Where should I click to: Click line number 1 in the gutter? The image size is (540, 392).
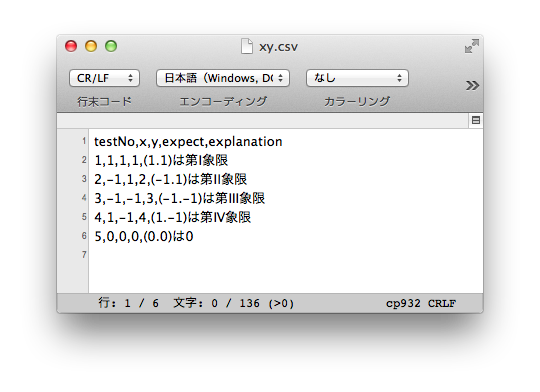[x=84, y=141]
